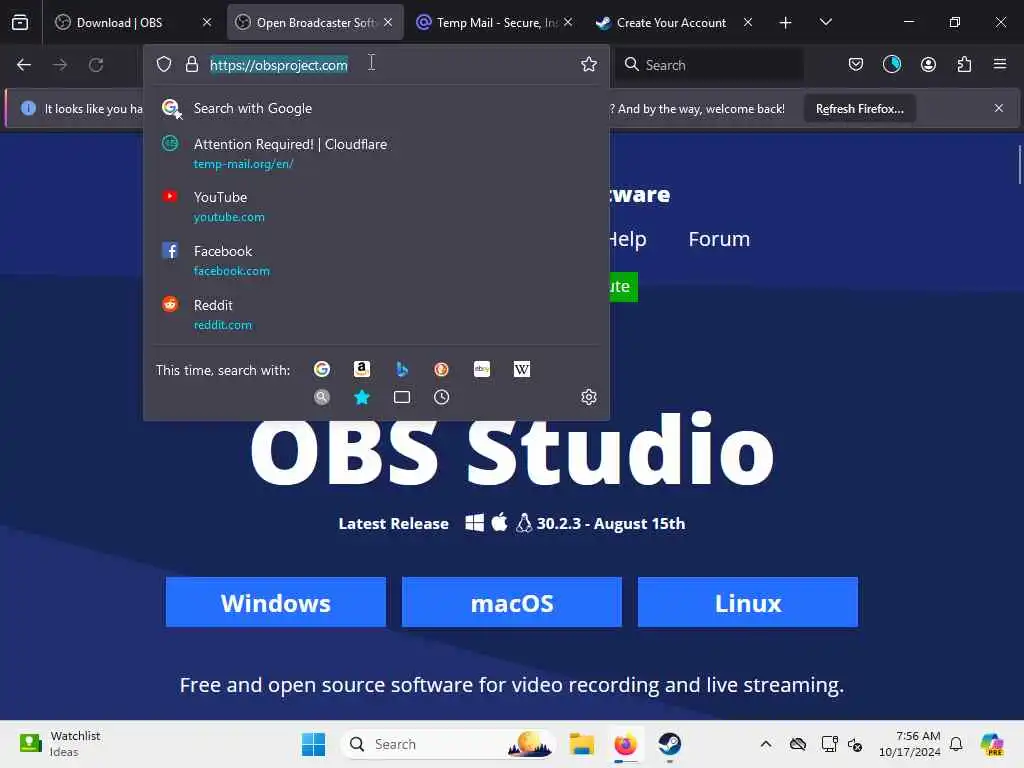This screenshot has height=768, width=1024.
Task: Open the clock showing 7:56 AM
Action: click(x=910, y=744)
